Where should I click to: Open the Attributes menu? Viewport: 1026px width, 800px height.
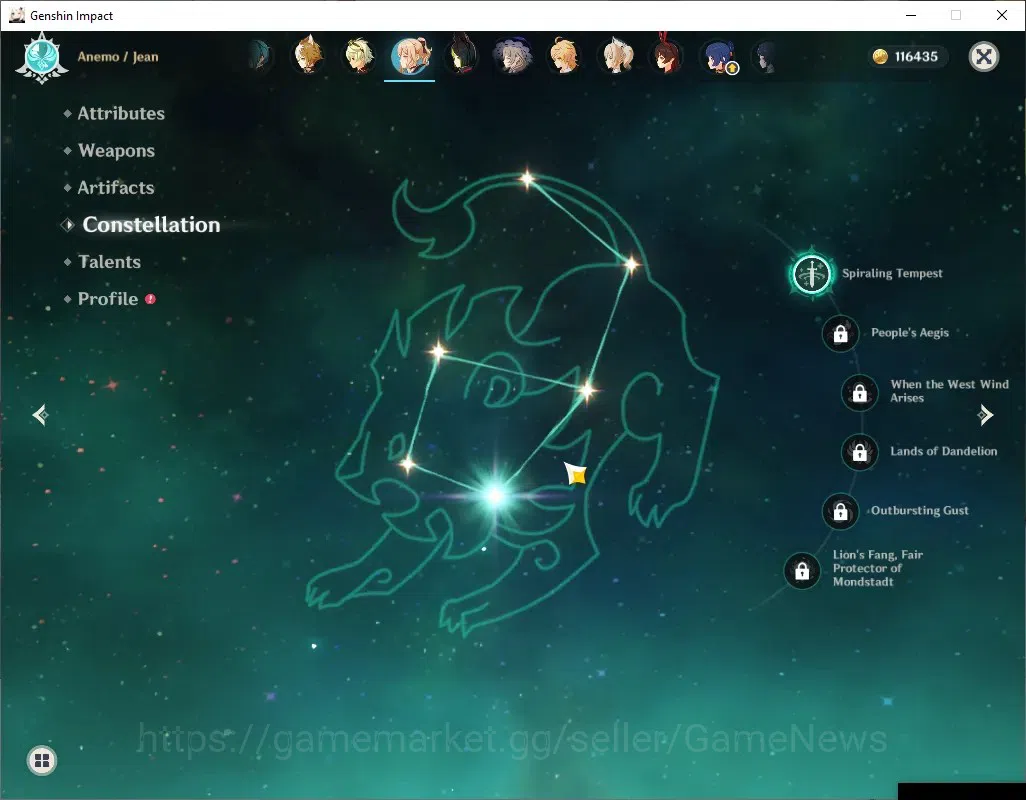(121, 113)
